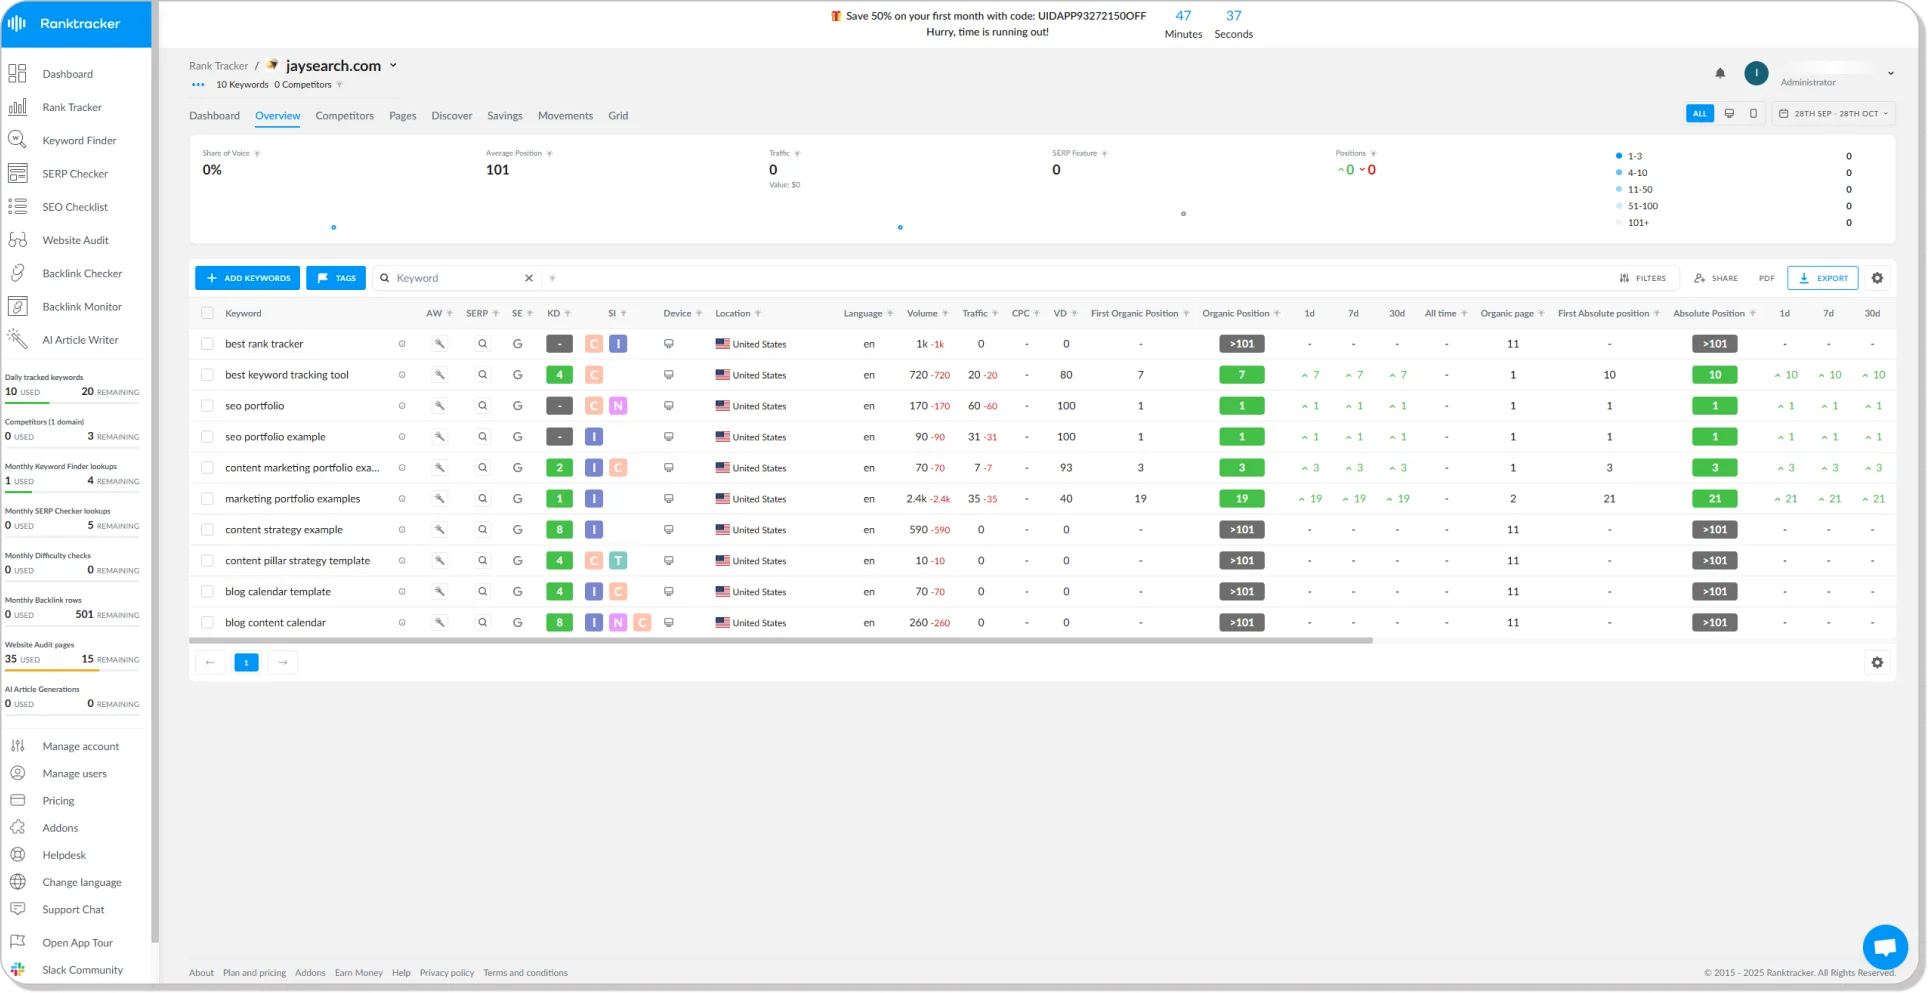Clear the keyword search field
The image size is (1928, 993).
coord(529,278)
